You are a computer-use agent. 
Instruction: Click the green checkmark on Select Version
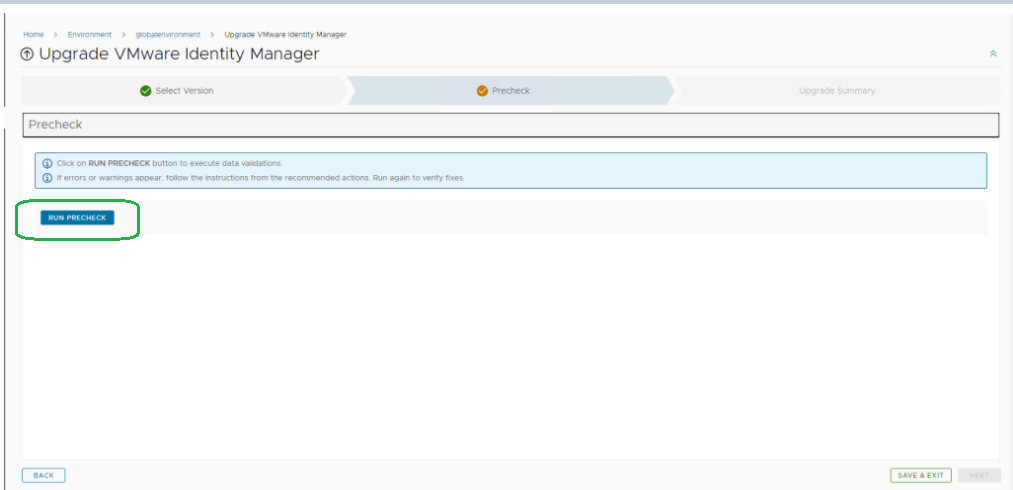(x=146, y=91)
